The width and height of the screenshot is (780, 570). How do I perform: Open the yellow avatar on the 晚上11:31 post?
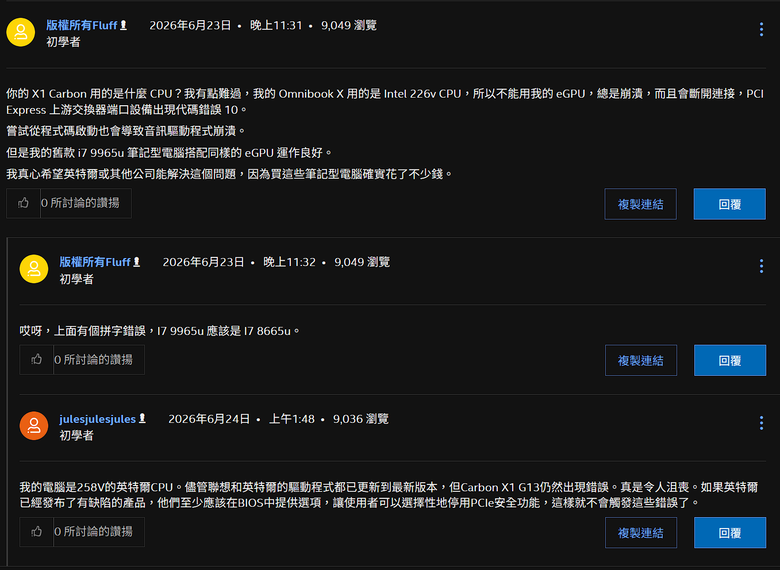20,32
